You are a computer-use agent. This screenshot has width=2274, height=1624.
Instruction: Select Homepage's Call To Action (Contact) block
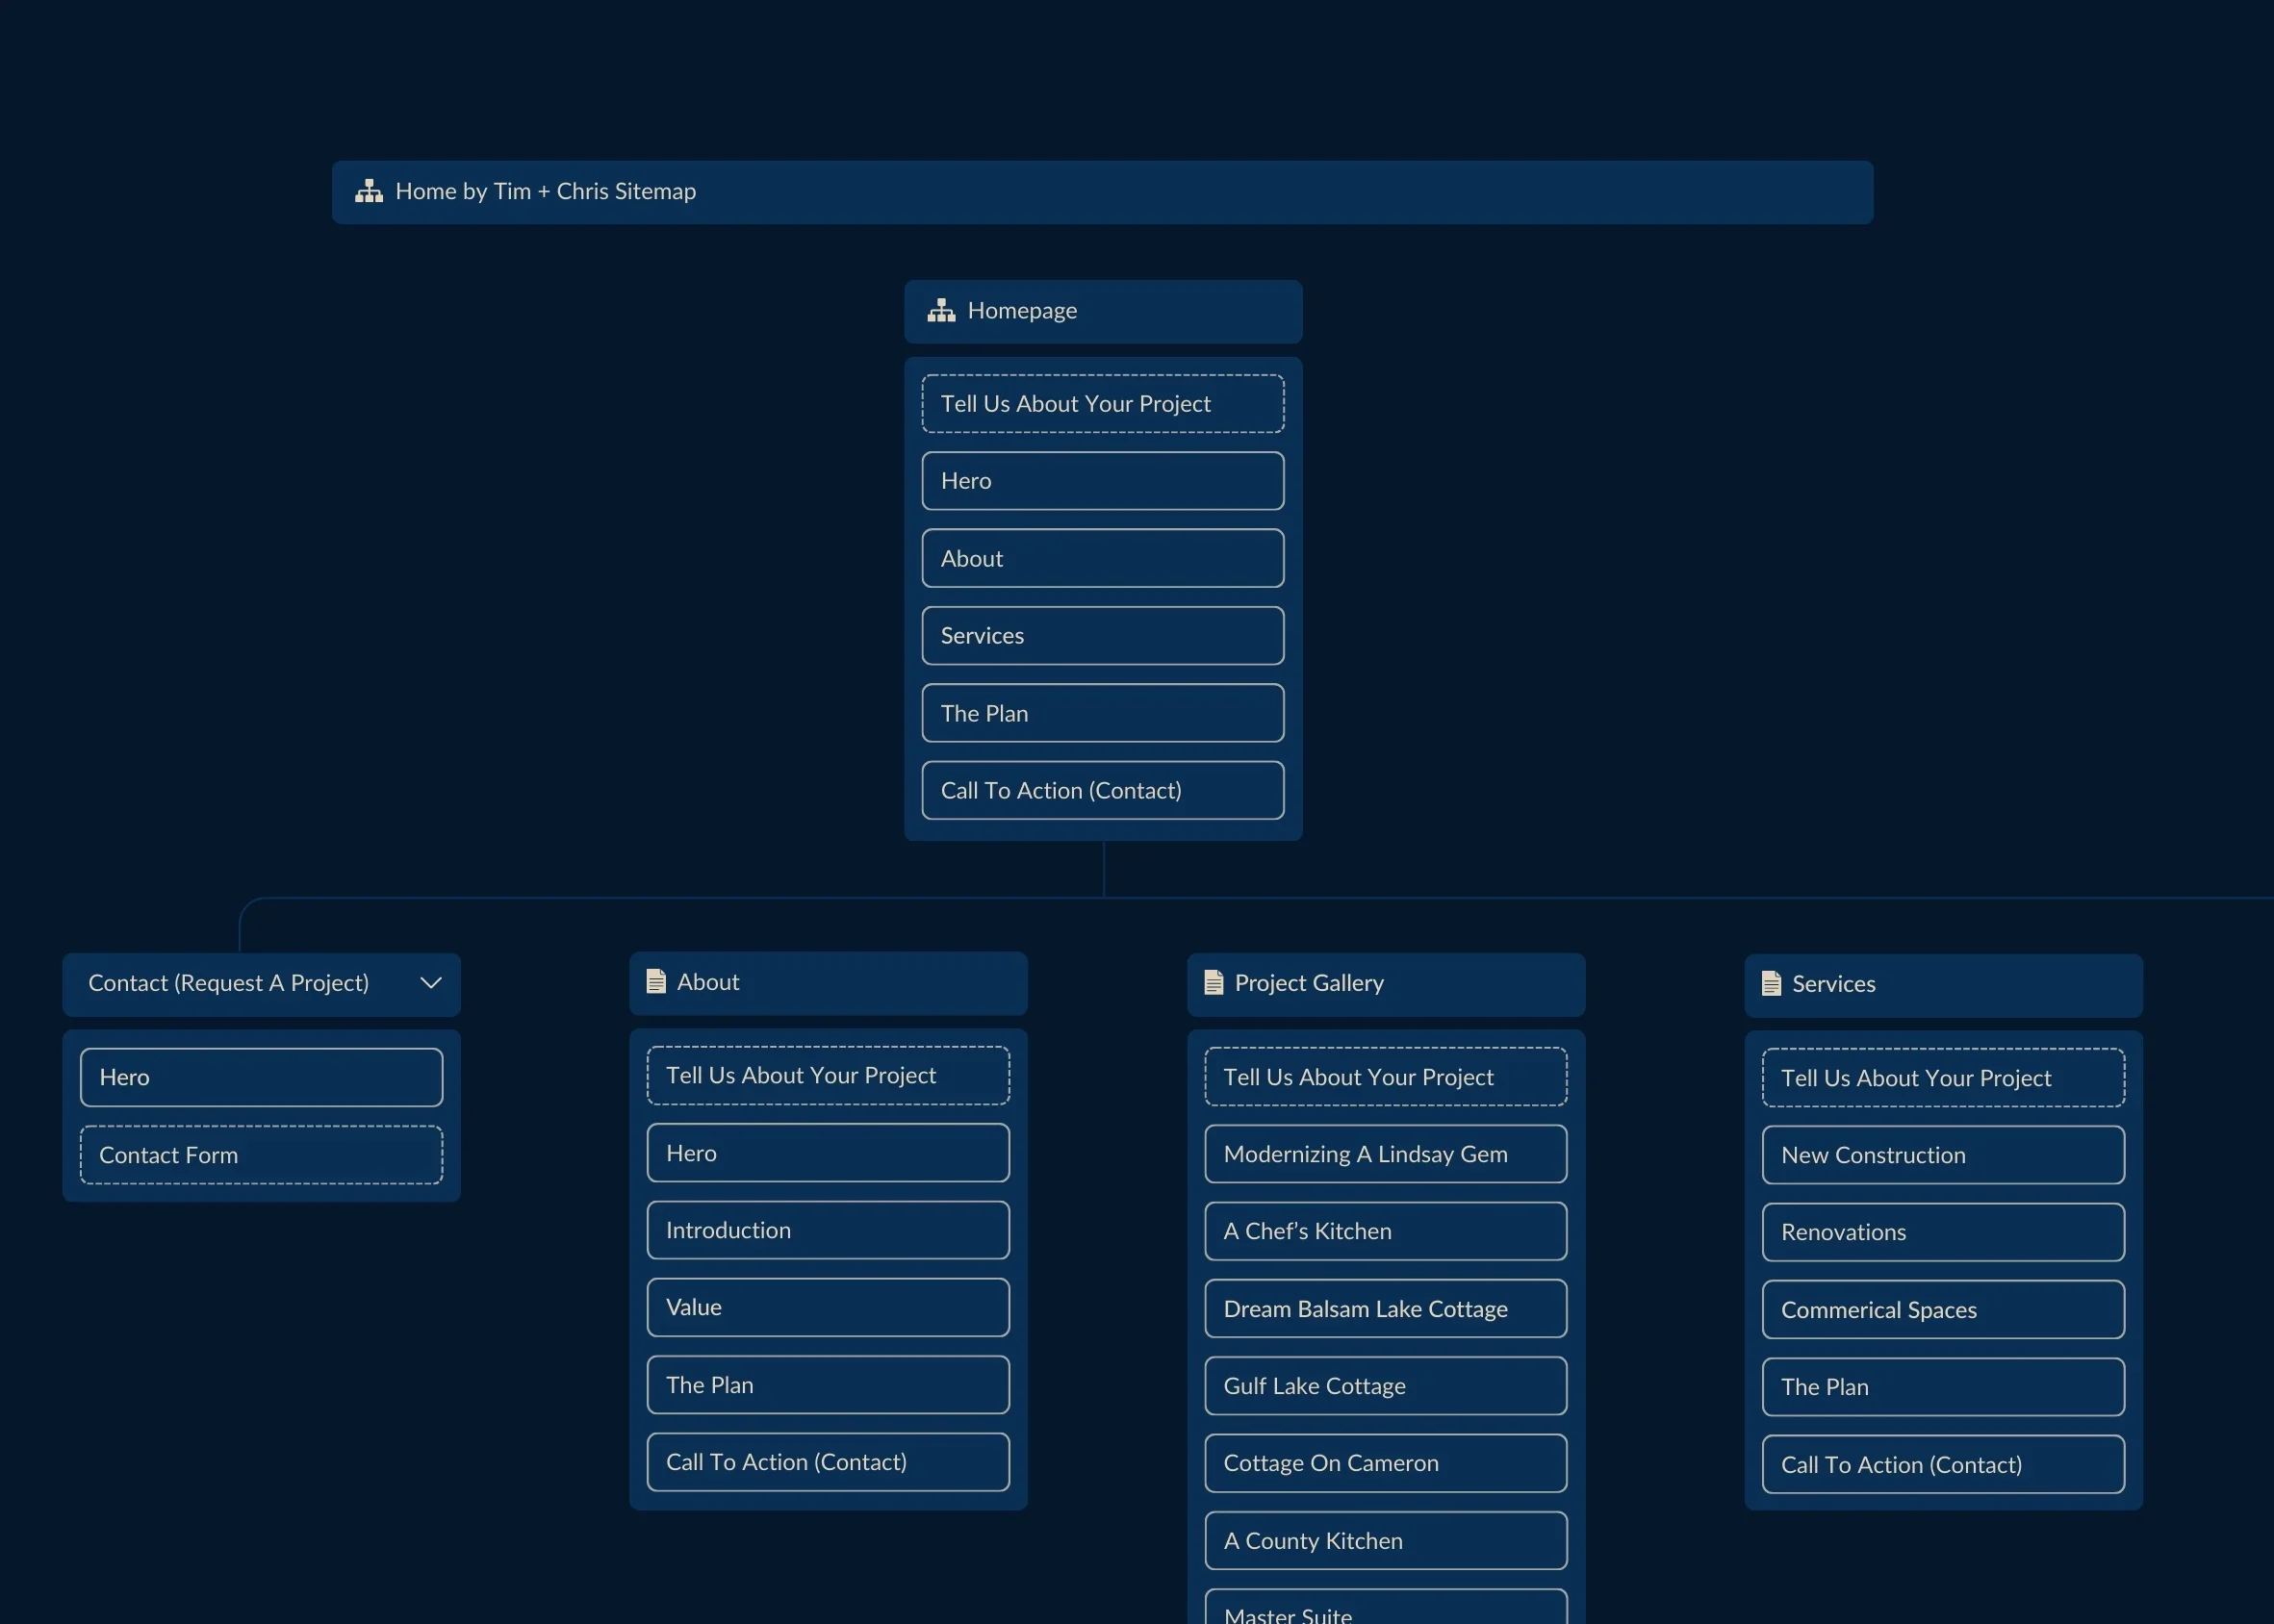pos(1102,791)
